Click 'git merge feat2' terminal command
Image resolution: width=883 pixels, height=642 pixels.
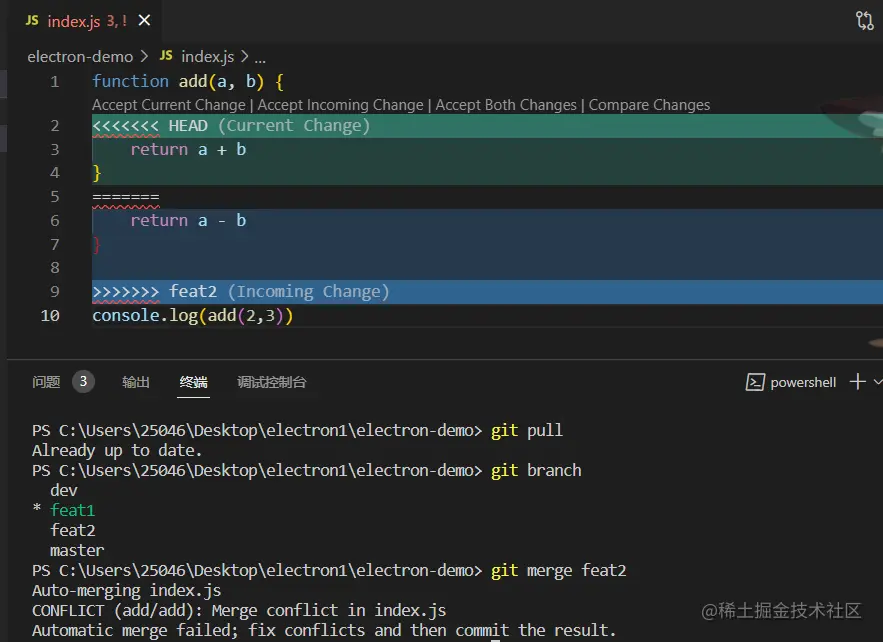pos(558,570)
